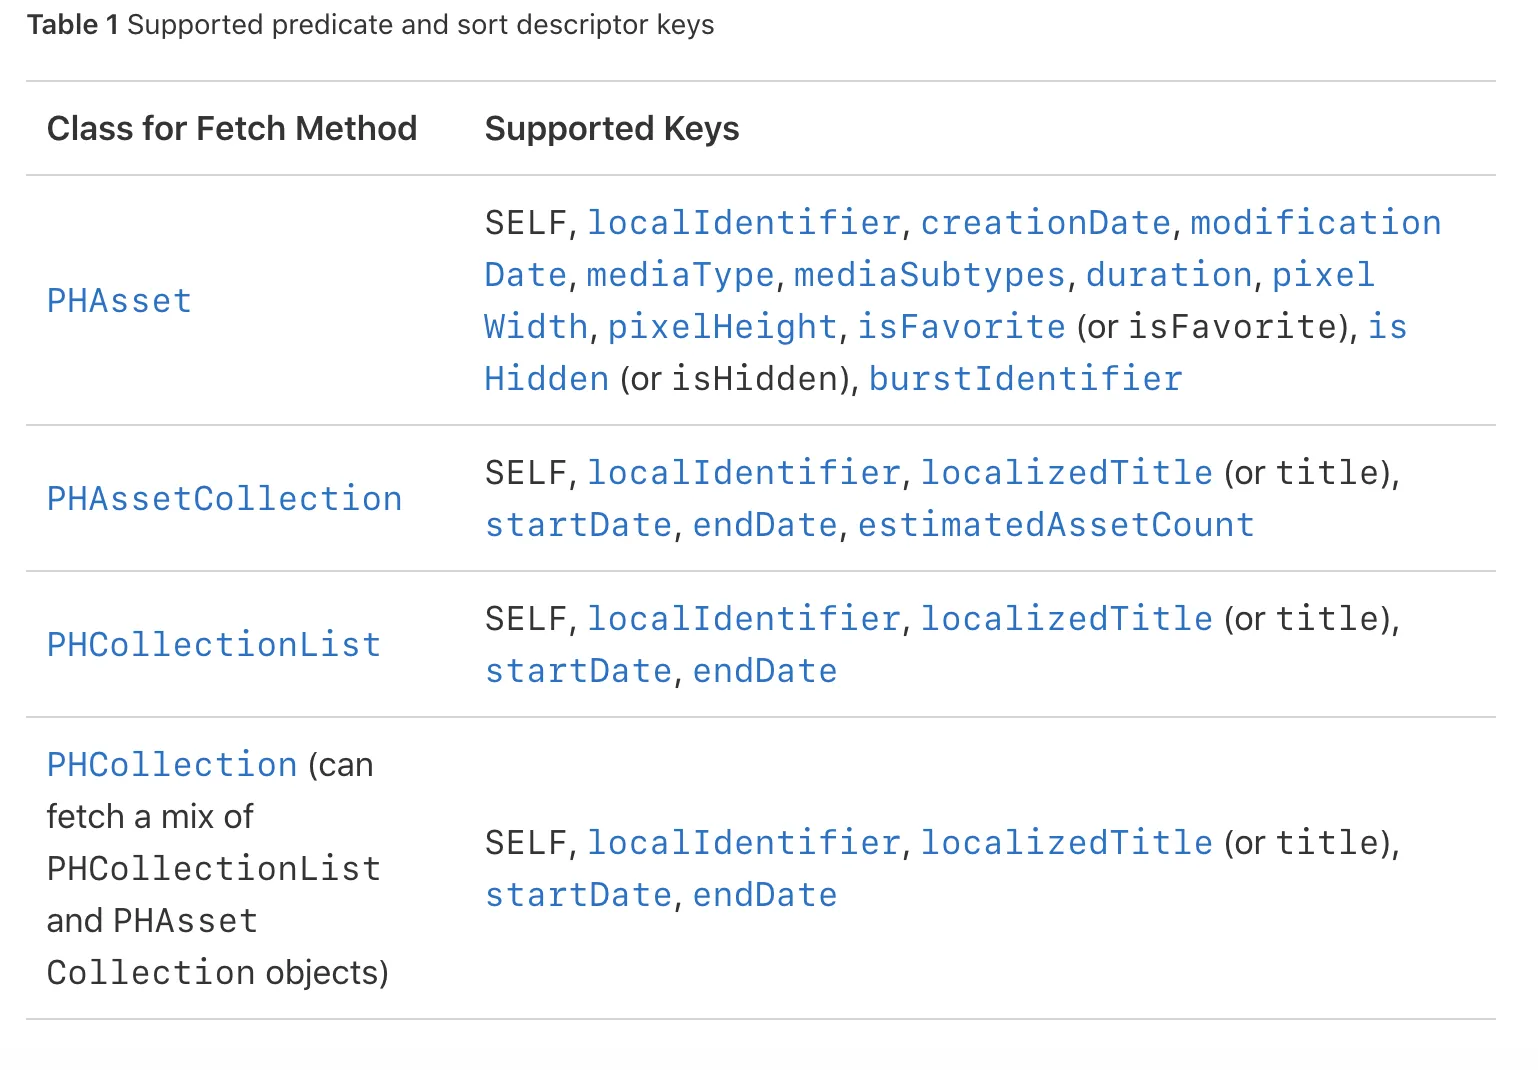Click endDate in the PHCollectionList row

(x=765, y=671)
